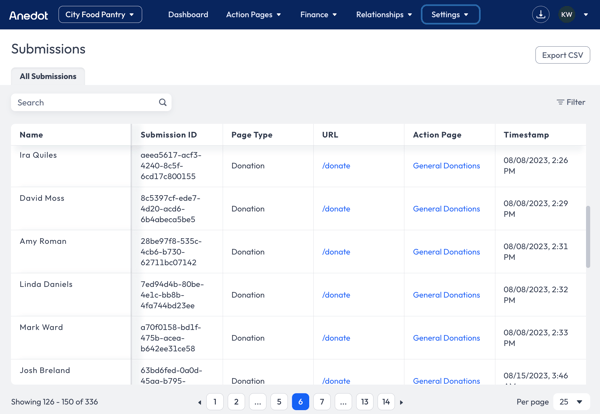The width and height of the screenshot is (600, 414).
Task: Open /donate link in Linda Daniels row
Action: (336, 295)
